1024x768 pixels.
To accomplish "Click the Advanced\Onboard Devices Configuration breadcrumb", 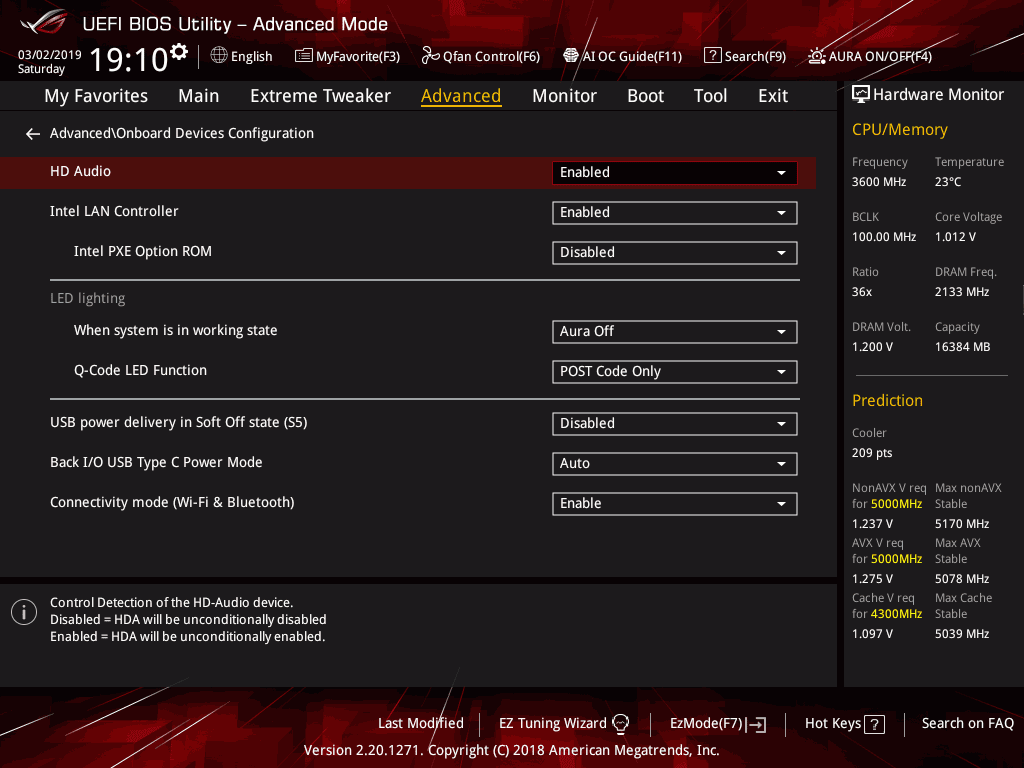I will (x=182, y=133).
